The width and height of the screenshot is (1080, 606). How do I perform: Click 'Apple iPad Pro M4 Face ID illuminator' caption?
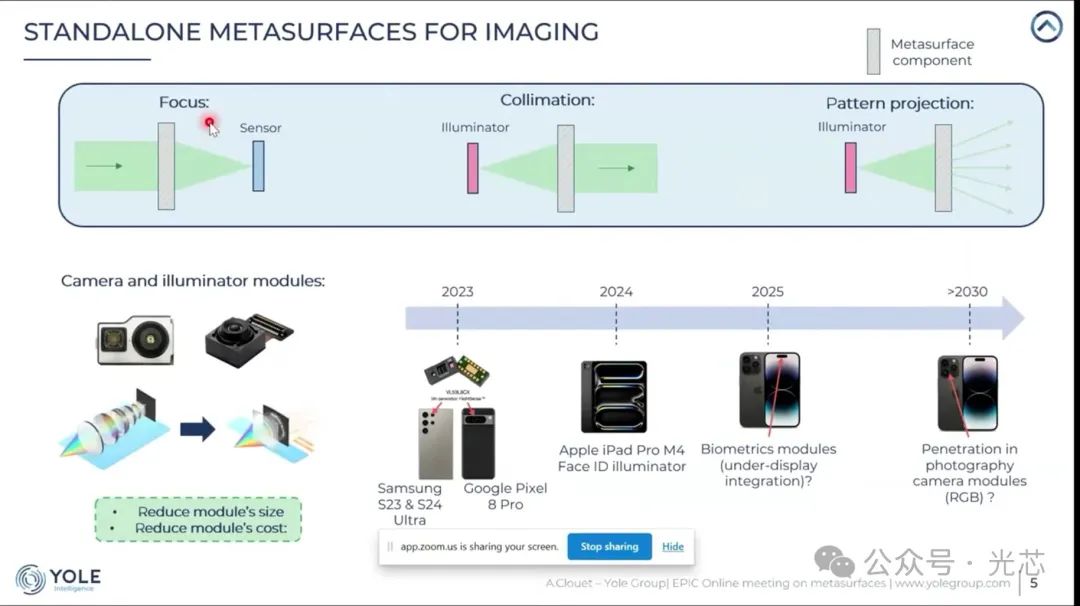[622, 458]
